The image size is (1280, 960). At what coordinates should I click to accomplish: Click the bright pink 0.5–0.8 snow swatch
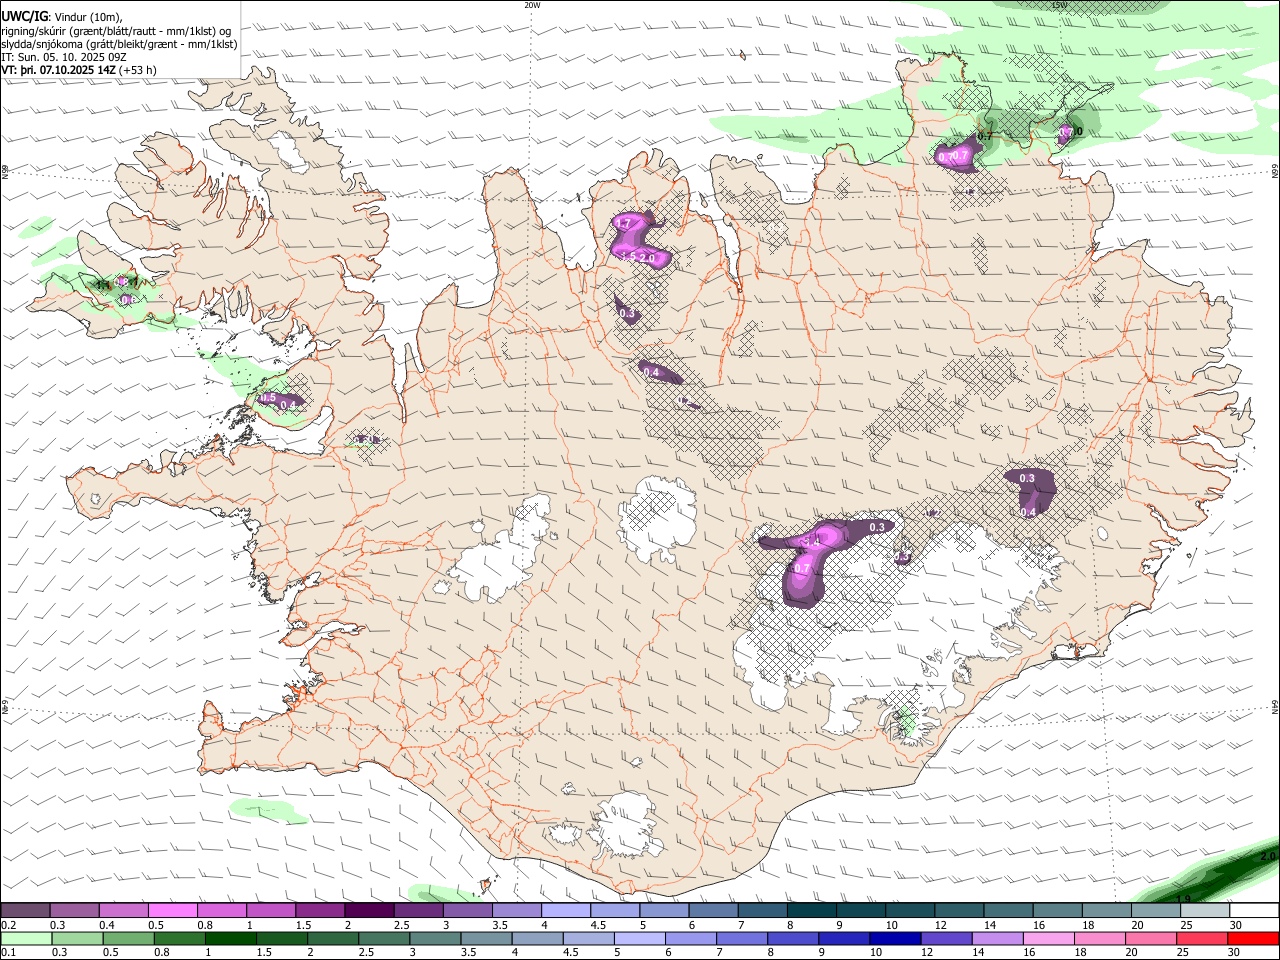172,911
